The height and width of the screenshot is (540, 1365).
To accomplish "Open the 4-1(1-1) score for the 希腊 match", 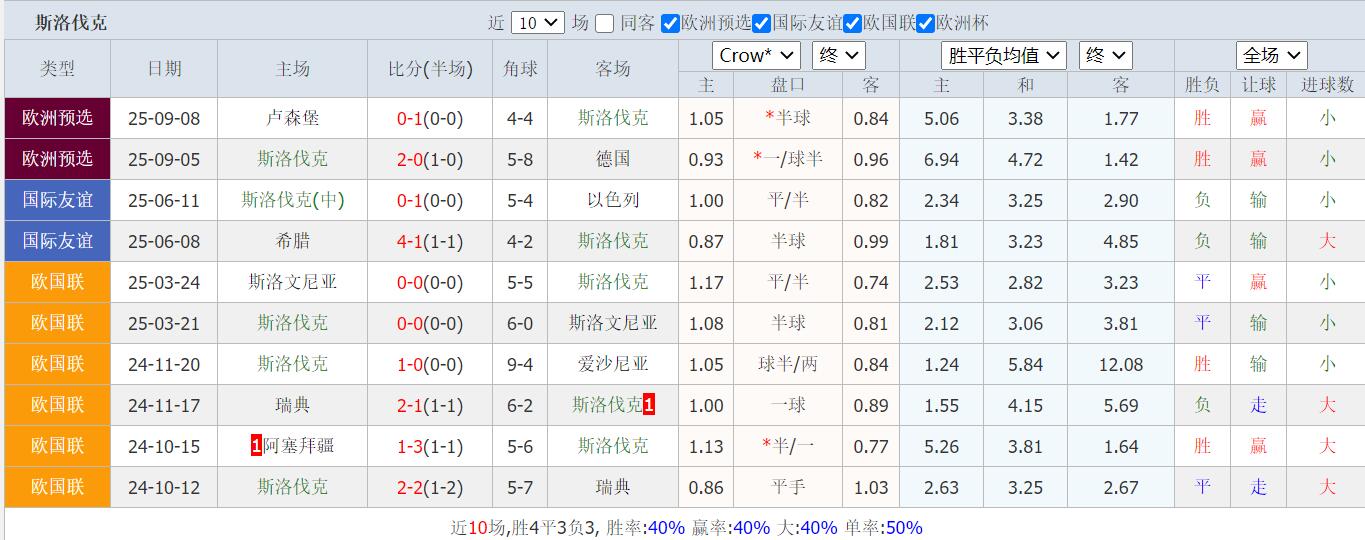I will (430, 241).
